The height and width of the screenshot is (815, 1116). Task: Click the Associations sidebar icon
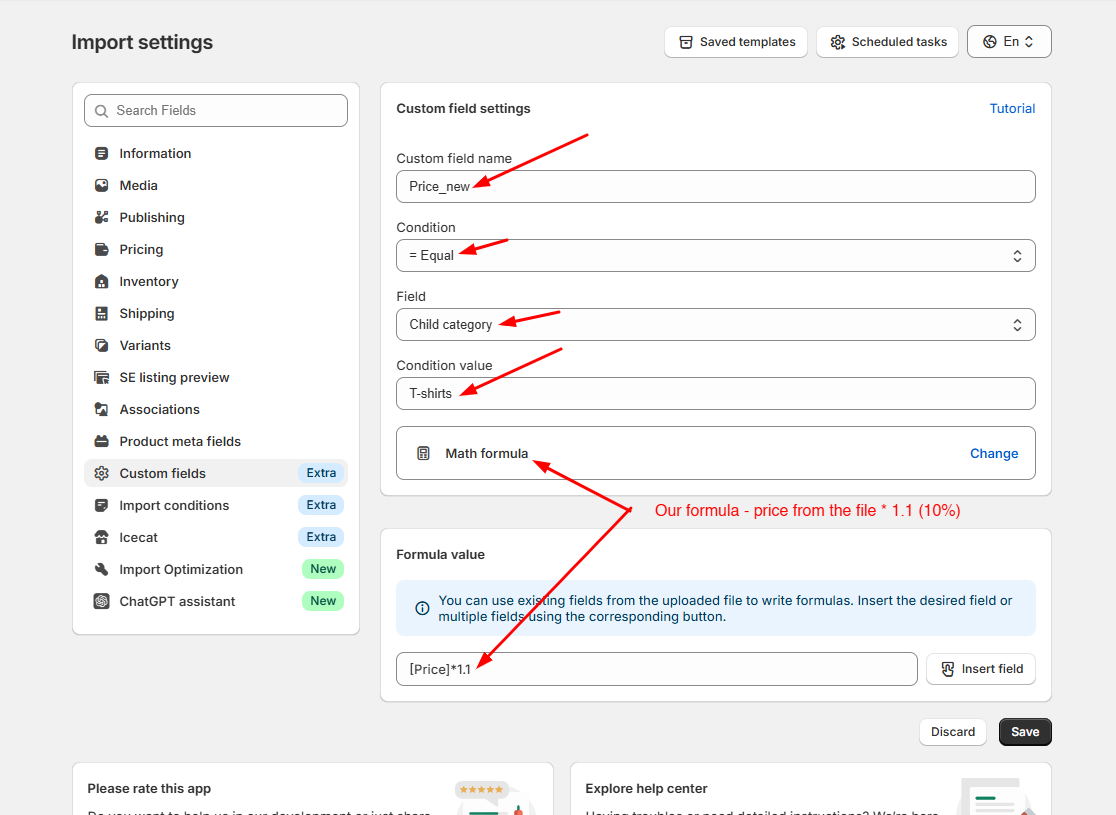pos(102,410)
